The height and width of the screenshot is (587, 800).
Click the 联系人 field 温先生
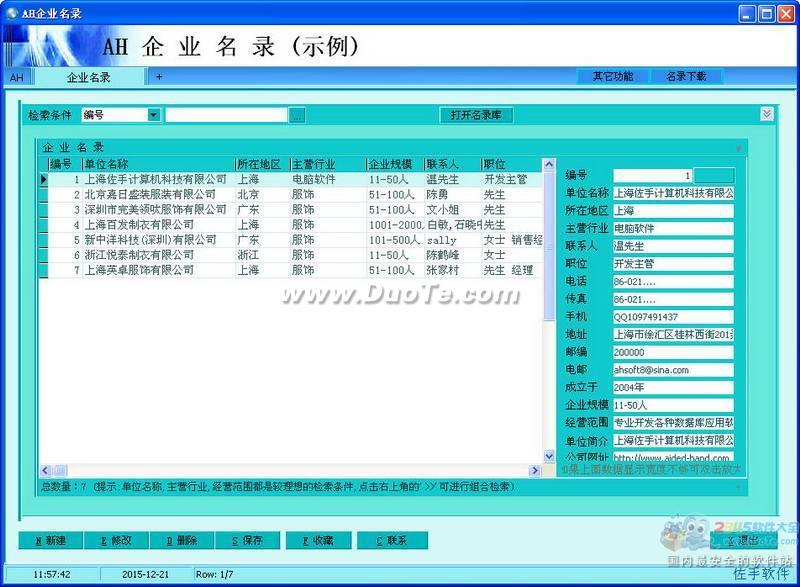673,246
